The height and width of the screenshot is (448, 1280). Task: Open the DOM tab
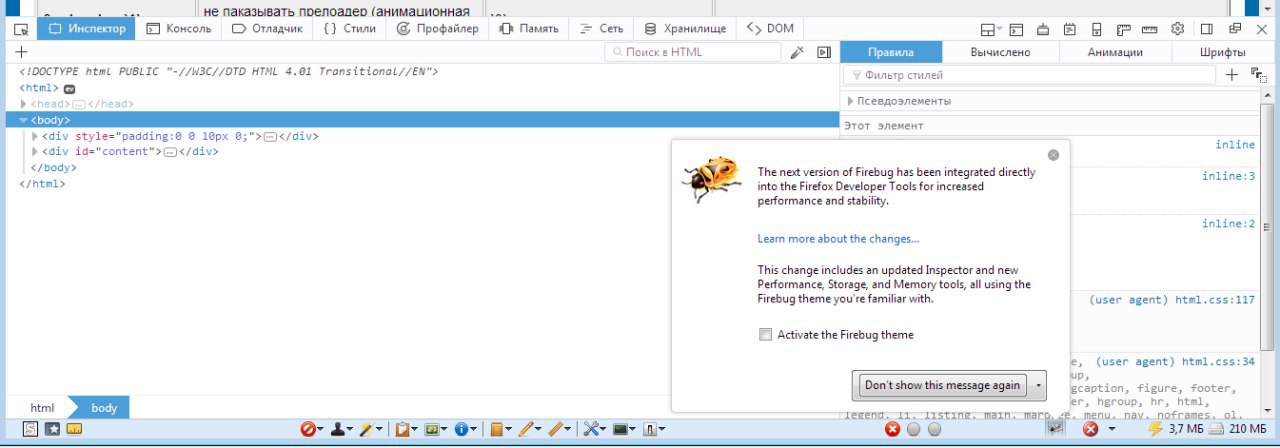(x=770, y=29)
